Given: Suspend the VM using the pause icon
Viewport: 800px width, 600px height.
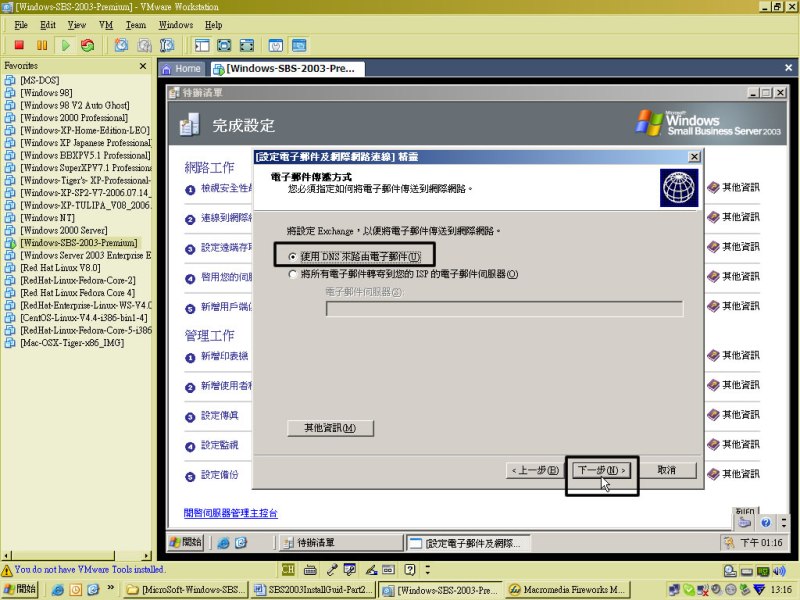Looking at the screenshot, I should pyautogui.click(x=42, y=45).
